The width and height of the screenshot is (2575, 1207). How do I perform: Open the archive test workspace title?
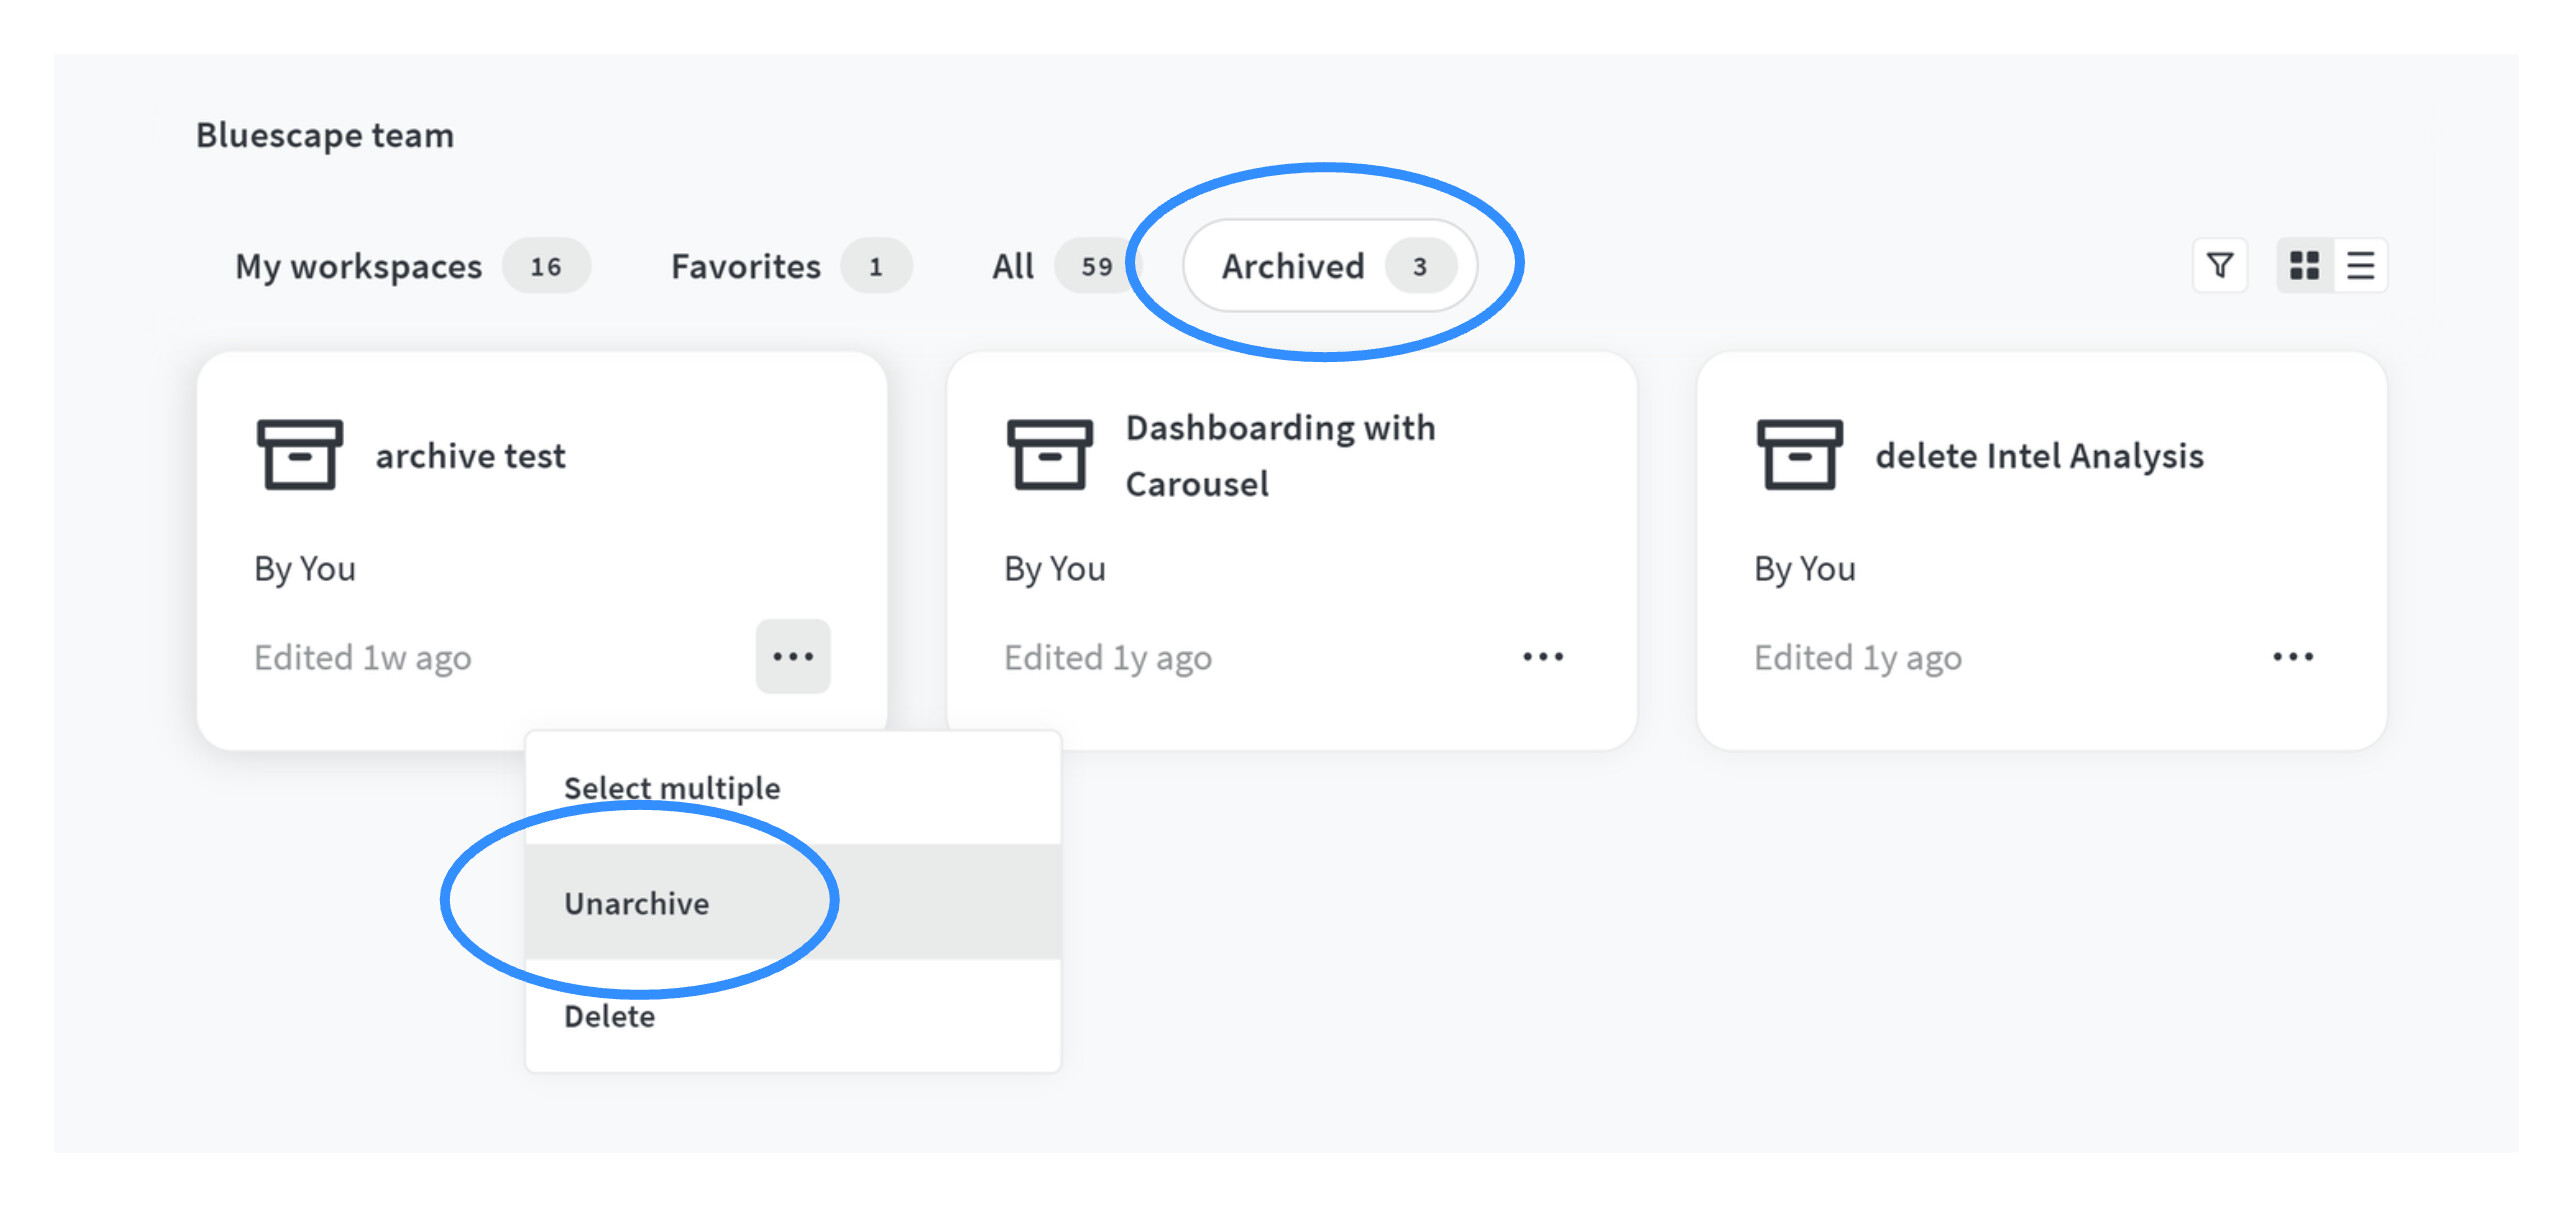(x=470, y=456)
